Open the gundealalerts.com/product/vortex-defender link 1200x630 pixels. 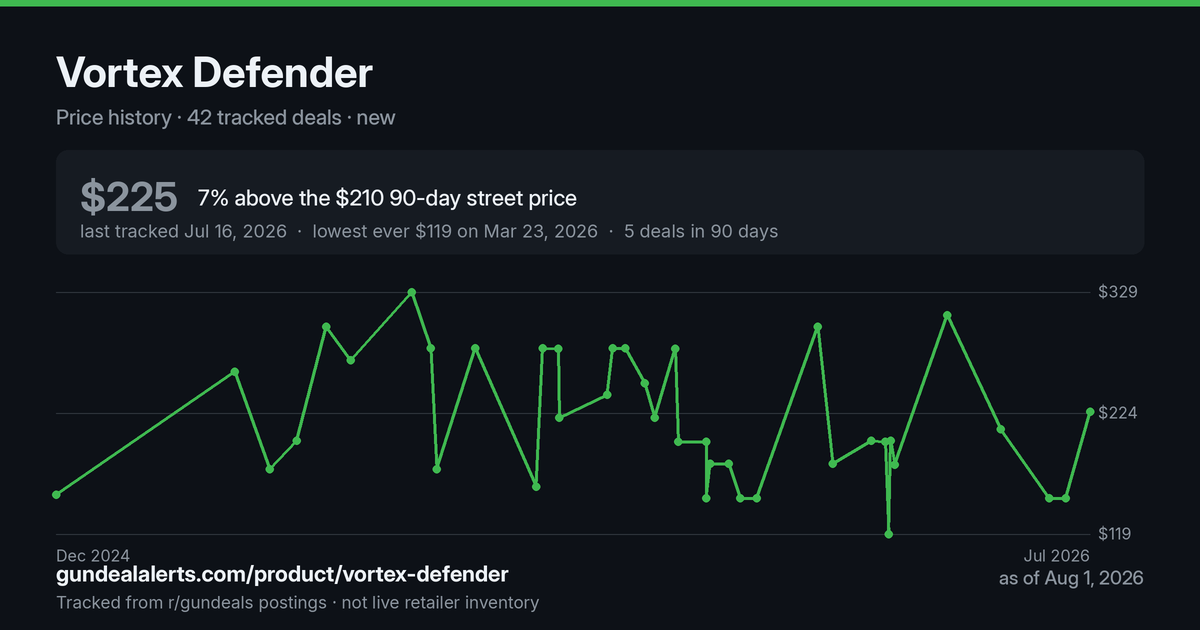tap(282, 575)
